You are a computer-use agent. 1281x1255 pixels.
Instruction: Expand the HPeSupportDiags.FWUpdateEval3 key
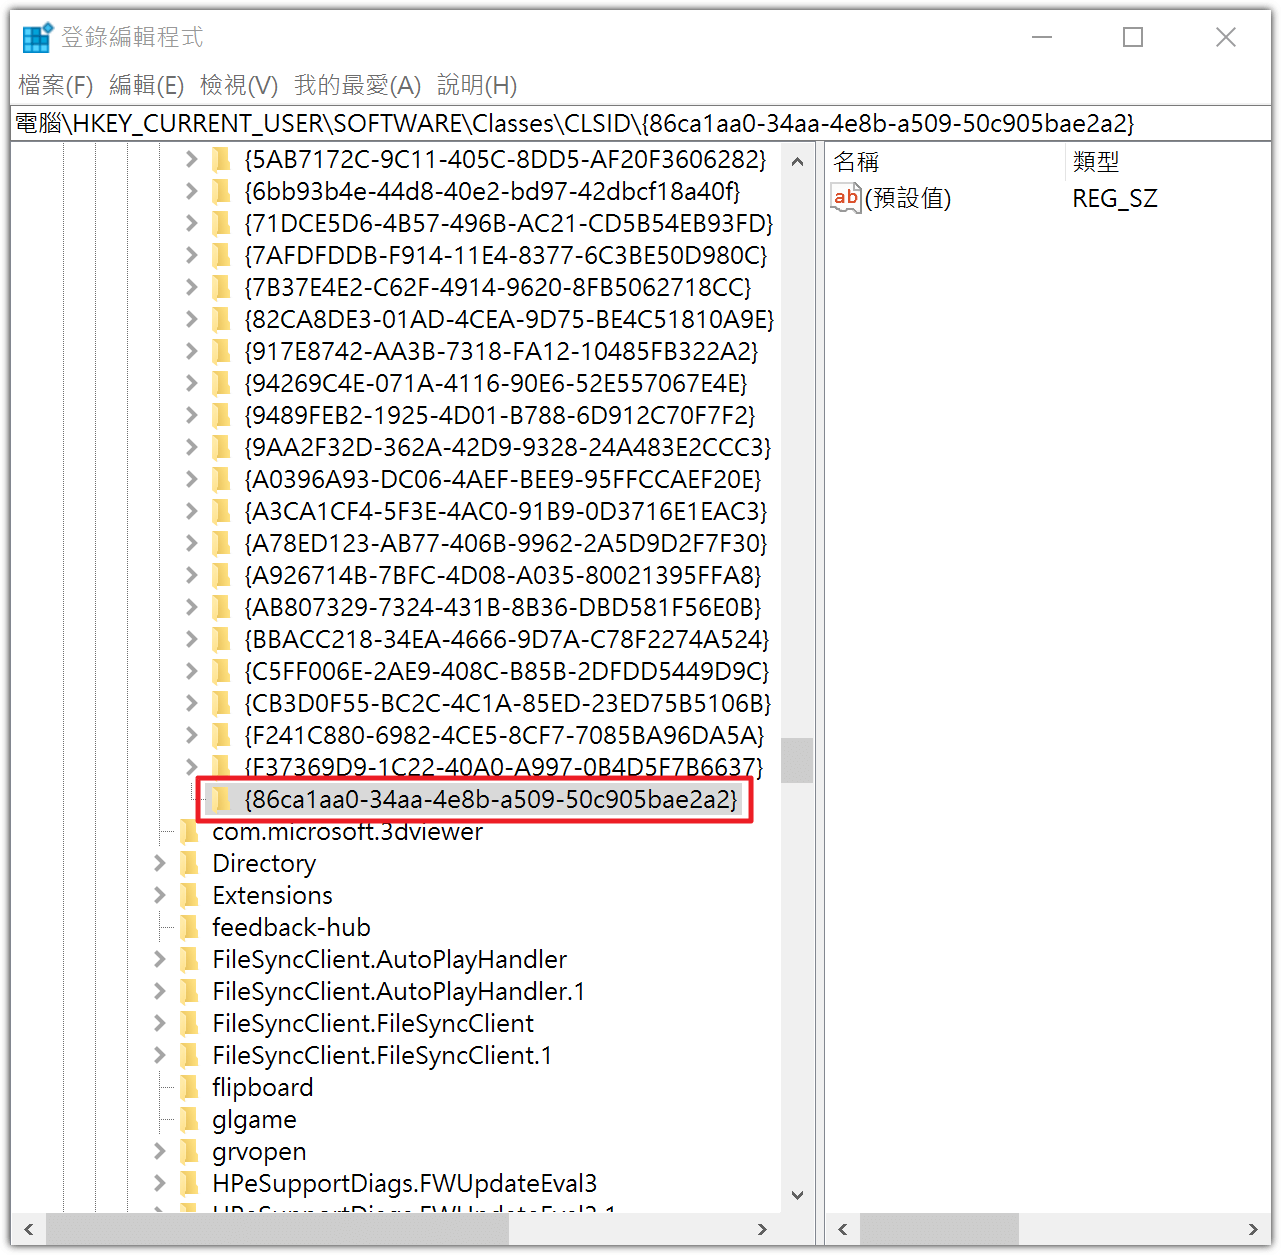[160, 1183]
